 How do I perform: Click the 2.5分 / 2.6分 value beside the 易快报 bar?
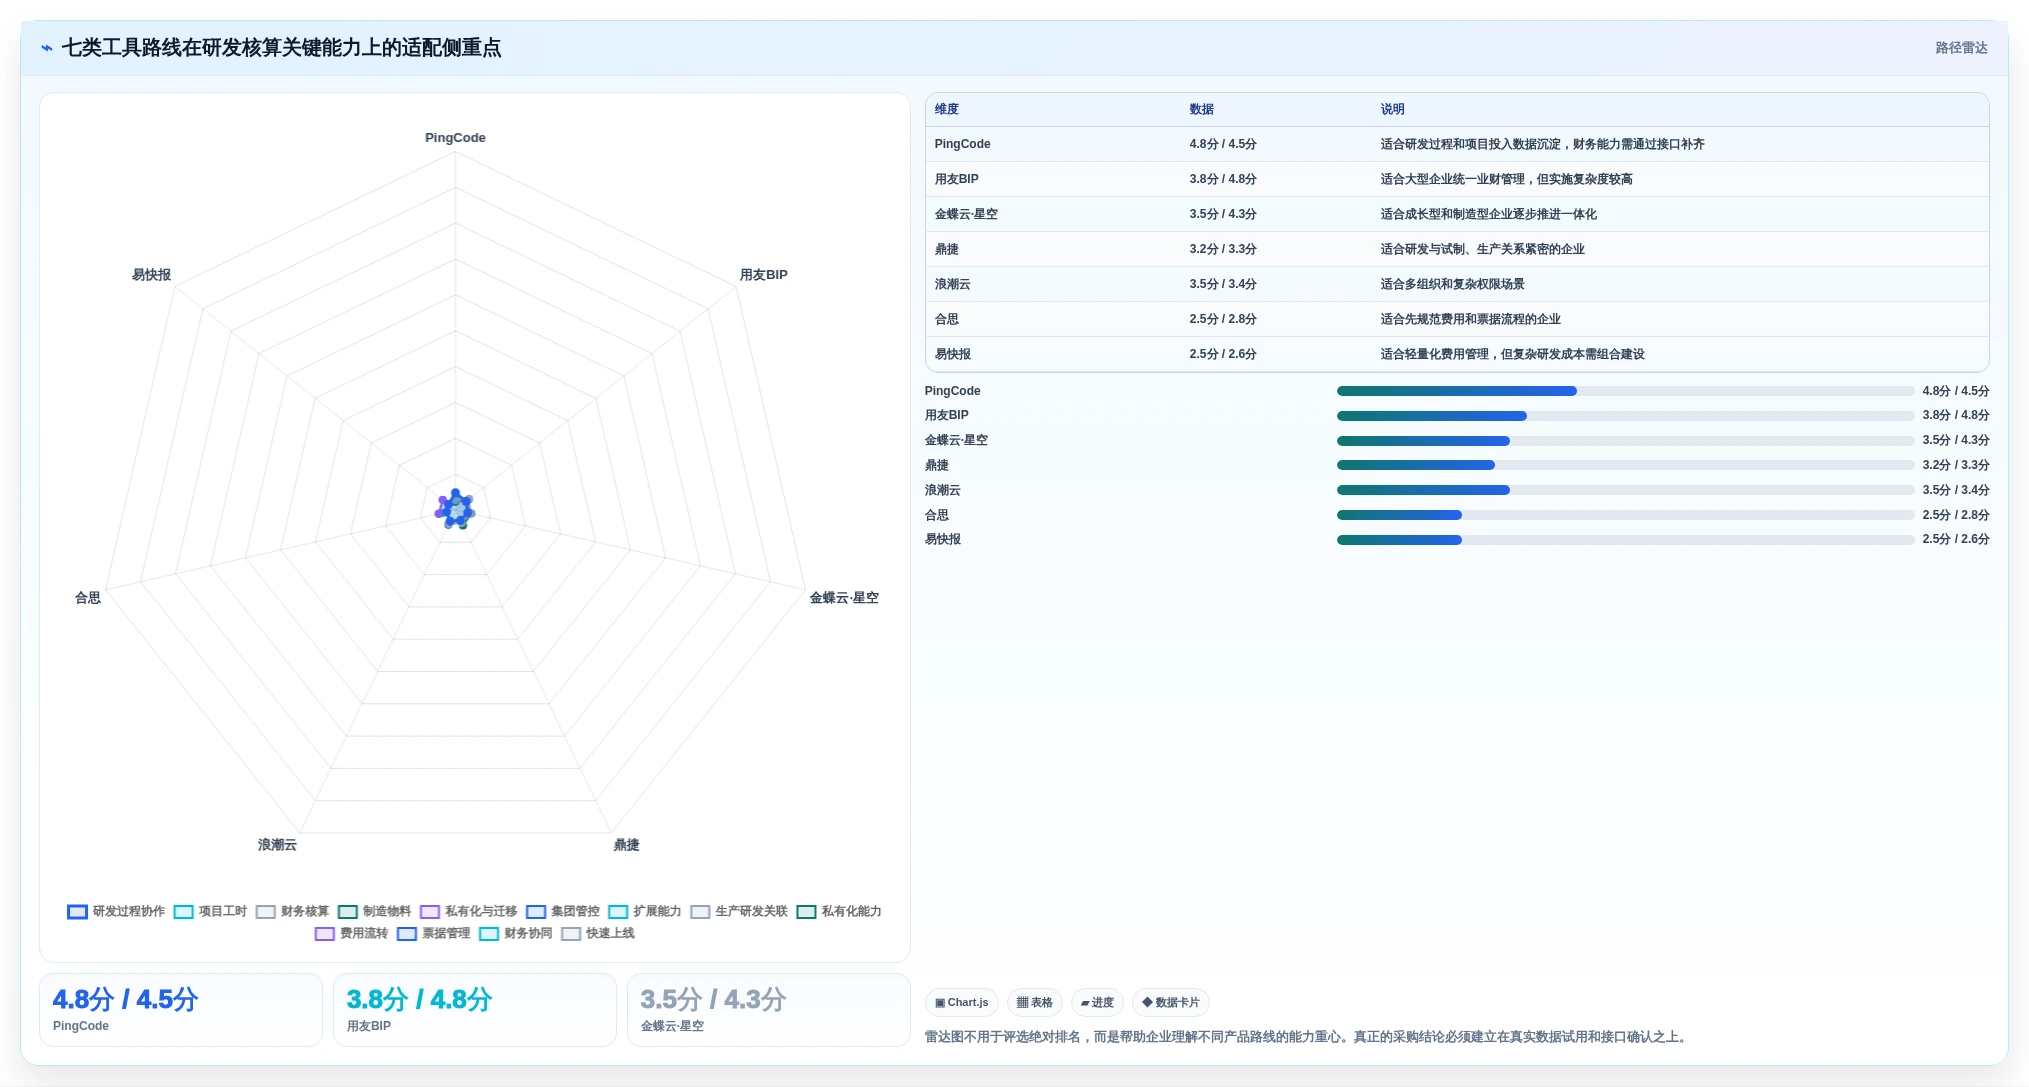point(1955,540)
